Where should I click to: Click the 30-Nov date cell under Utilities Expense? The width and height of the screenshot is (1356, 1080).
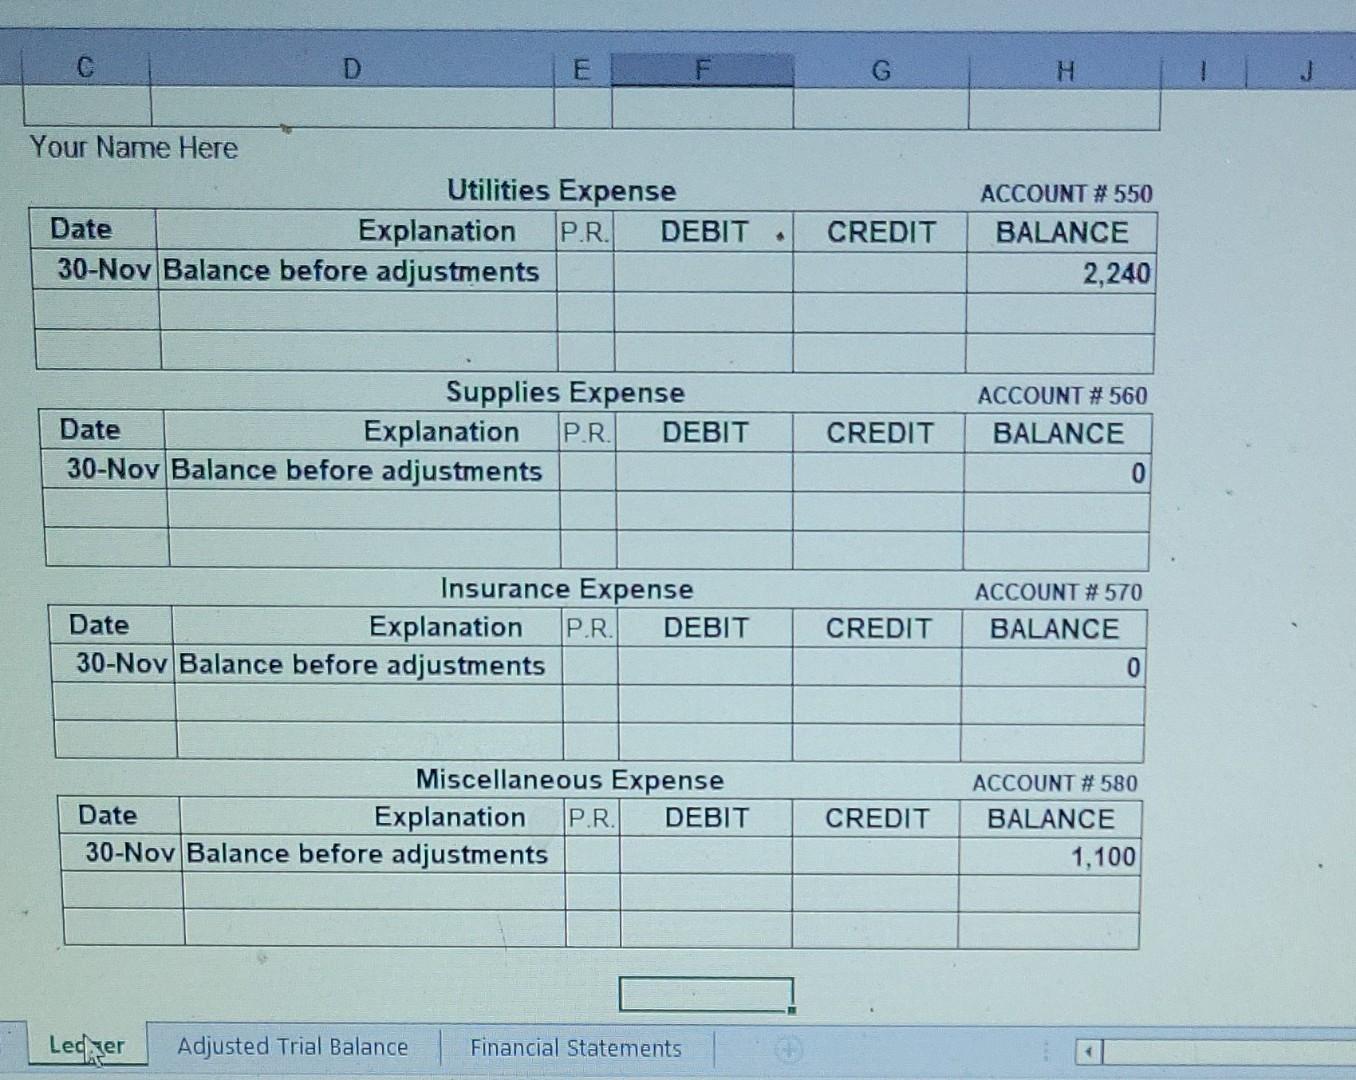96,270
